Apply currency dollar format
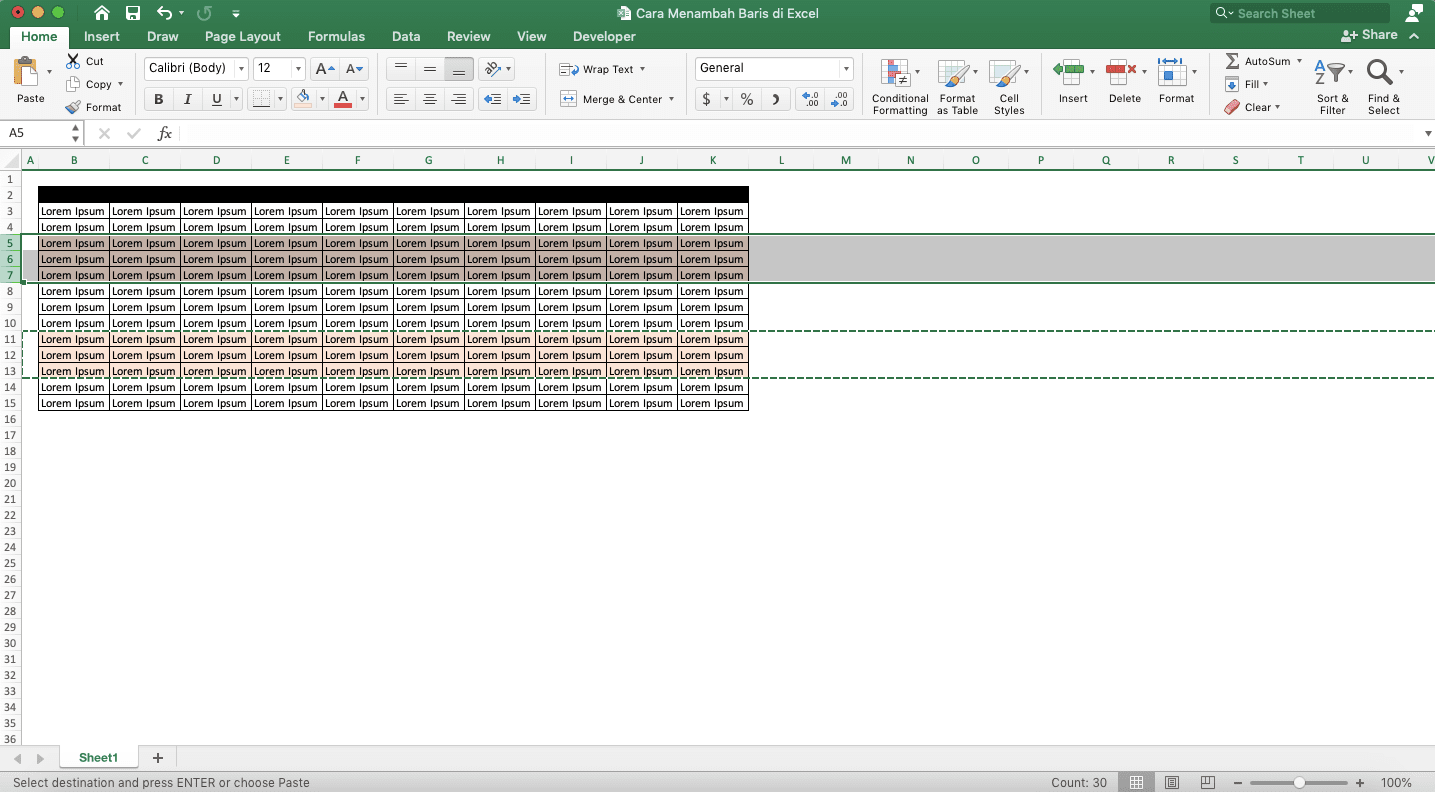The image size is (1435, 792). (x=707, y=99)
